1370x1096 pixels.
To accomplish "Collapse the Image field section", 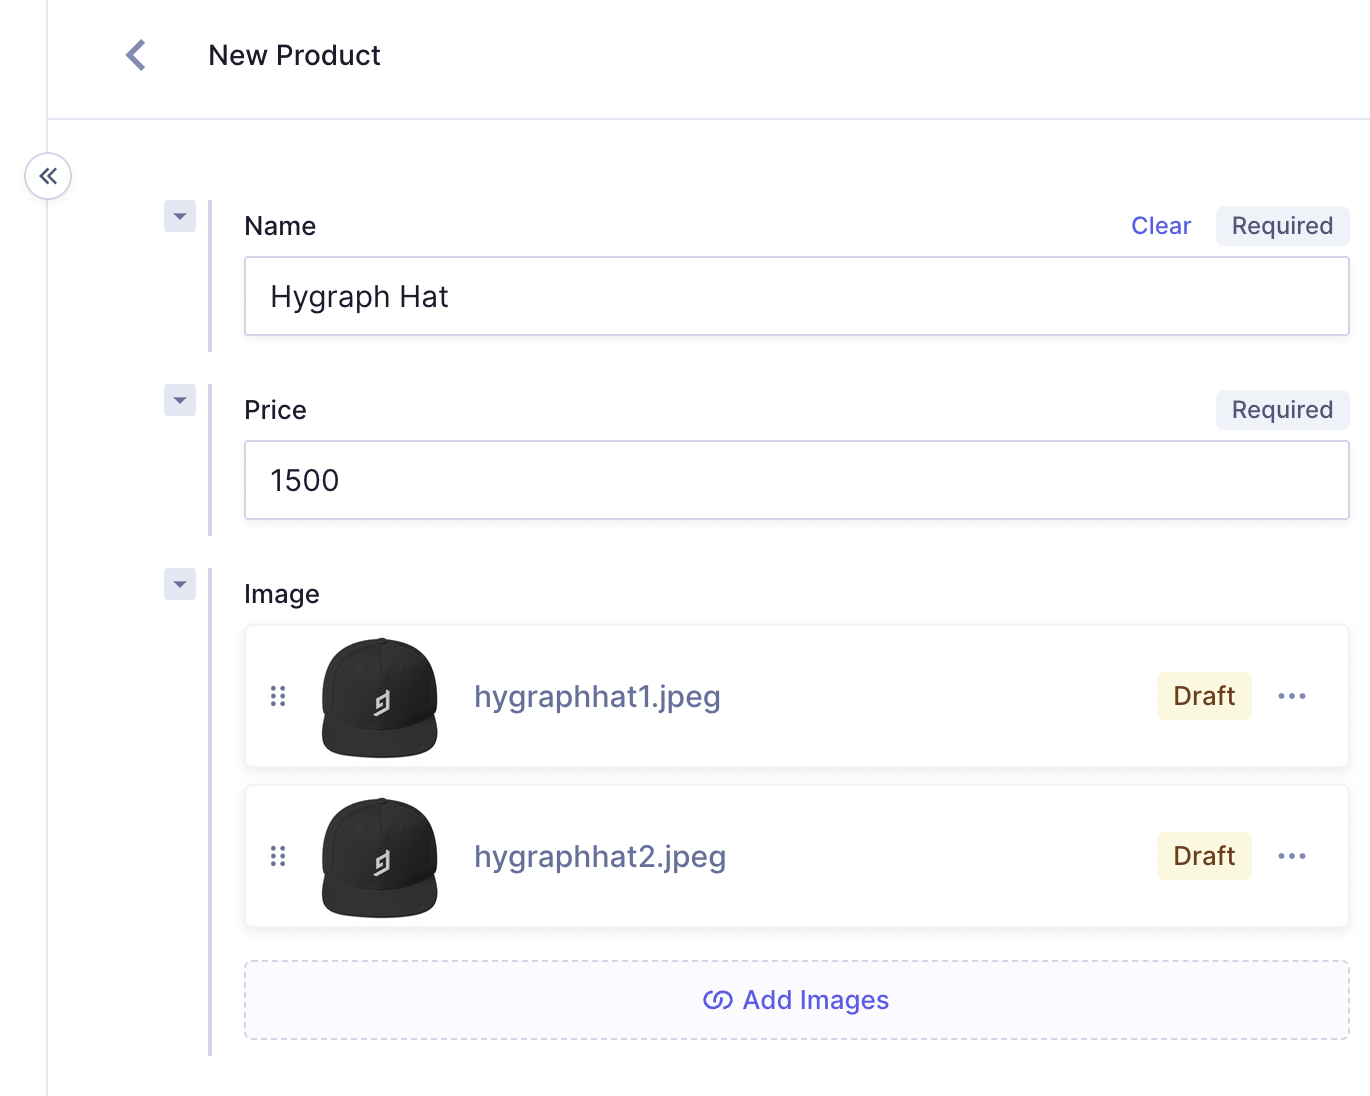I will point(180,584).
